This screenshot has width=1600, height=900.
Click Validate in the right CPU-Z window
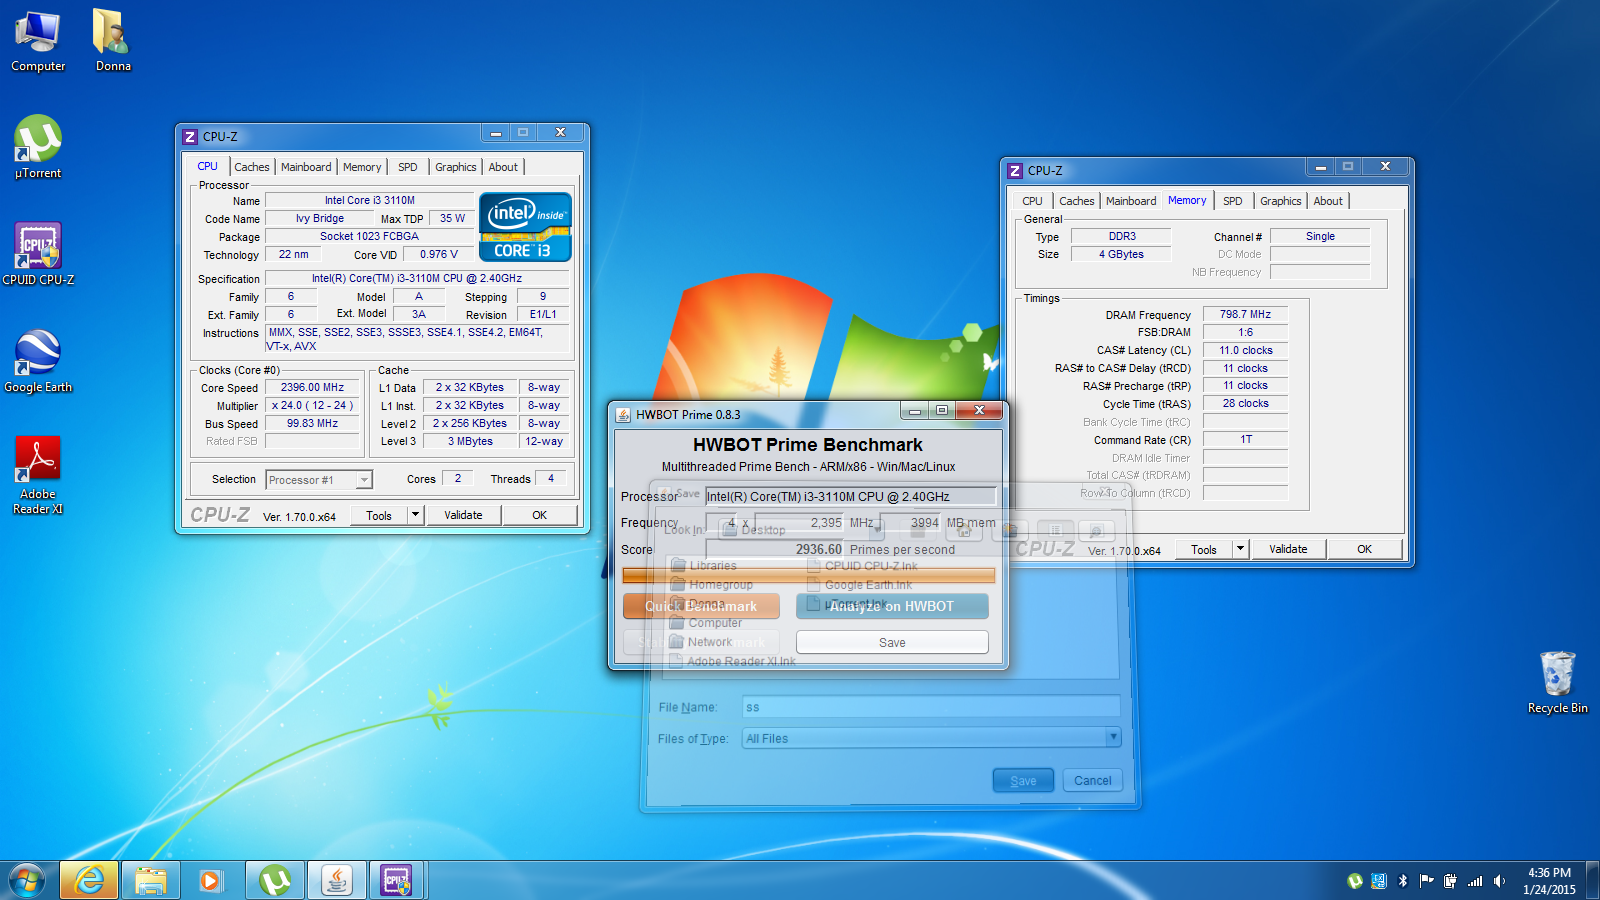tap(1288, 549)
